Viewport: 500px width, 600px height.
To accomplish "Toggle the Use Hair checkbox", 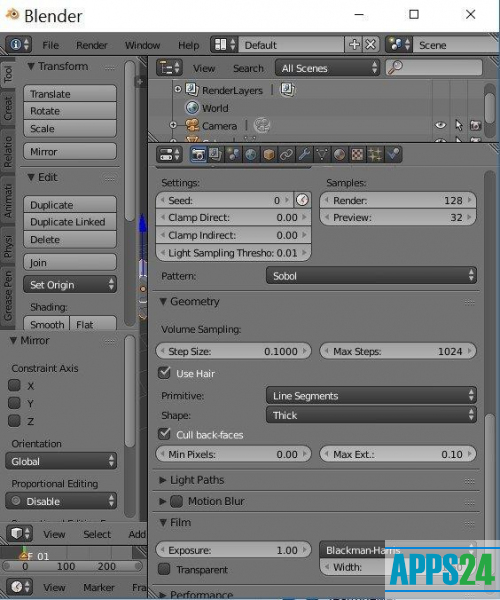I will tap(164, 373).
